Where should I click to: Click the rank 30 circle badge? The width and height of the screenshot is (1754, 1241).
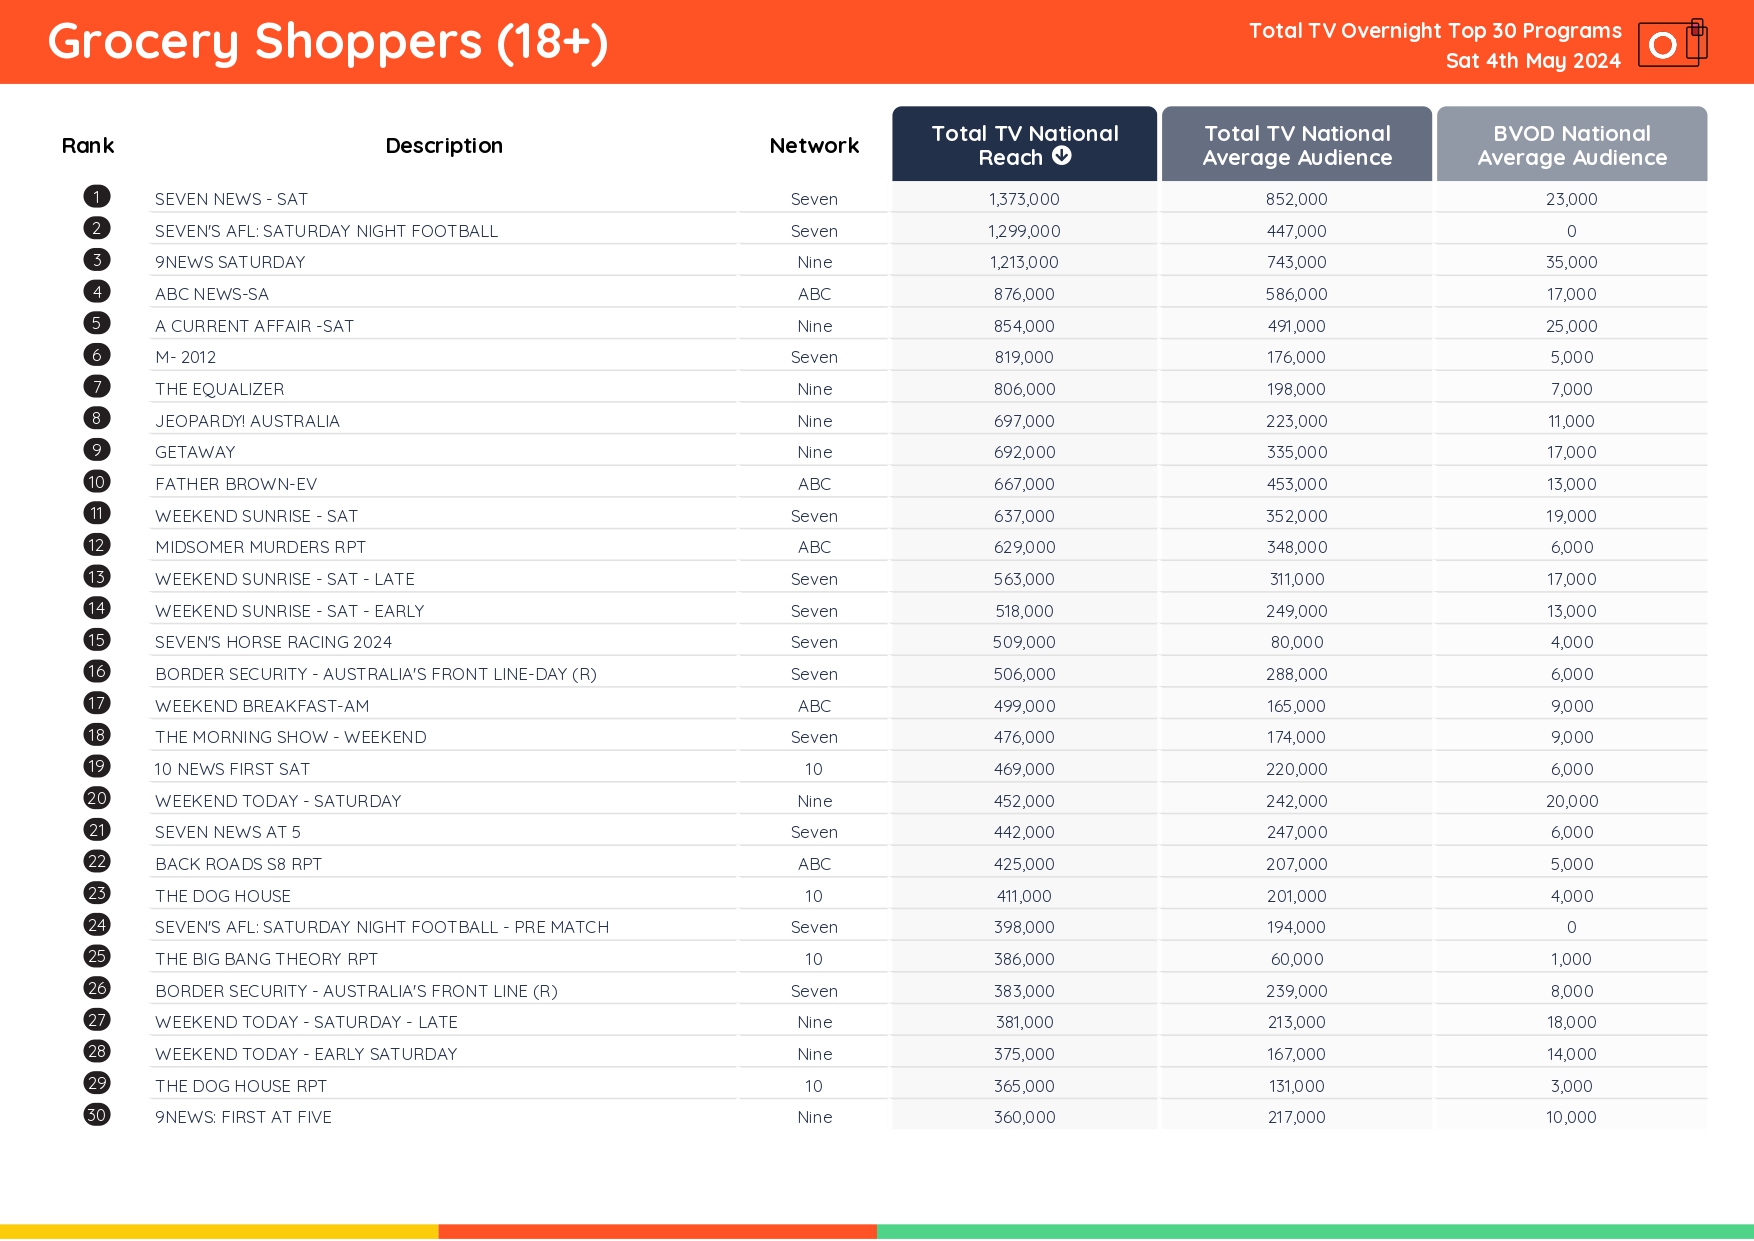pos(97,1115)
